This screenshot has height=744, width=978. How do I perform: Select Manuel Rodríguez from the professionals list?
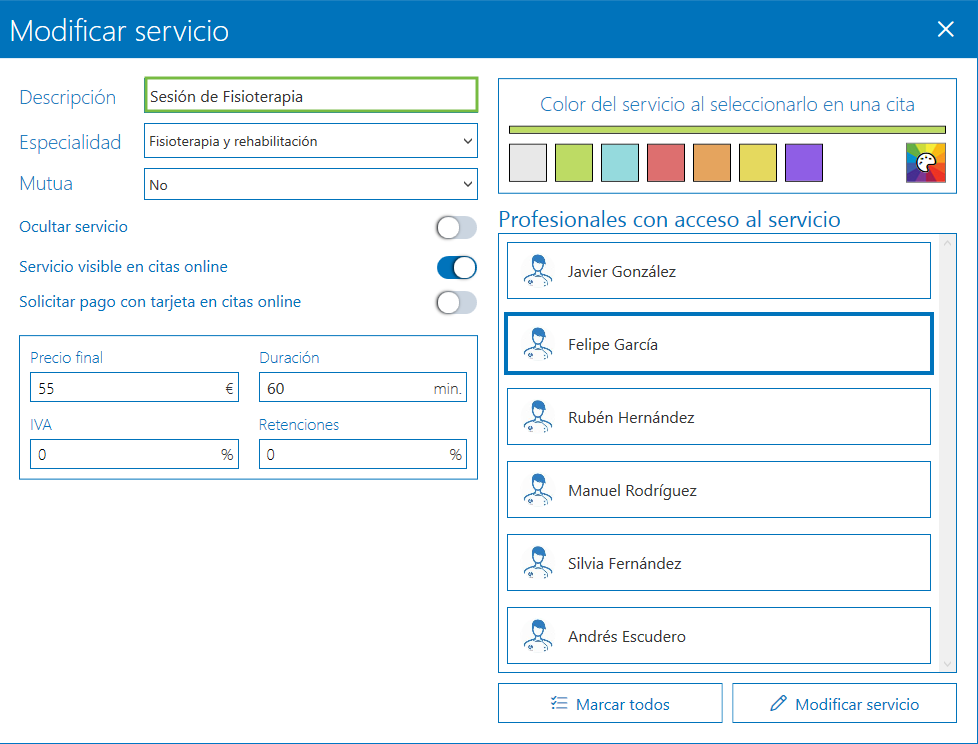718,489
